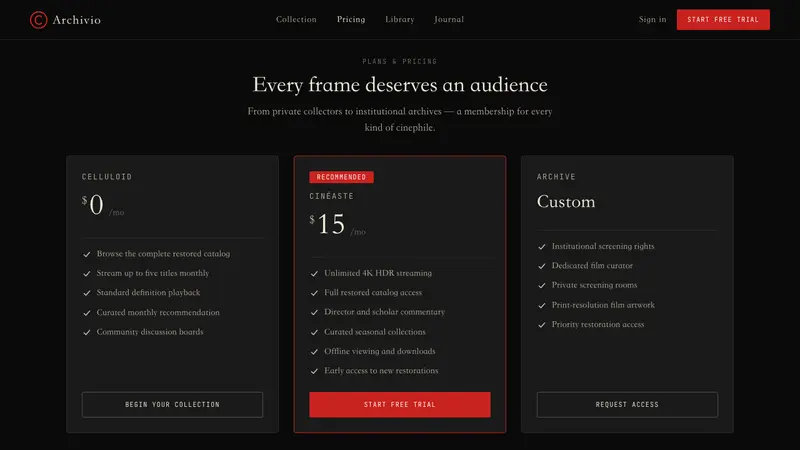
Task: Click 'Institutional screening rights' text
Action: click(603, 246)
